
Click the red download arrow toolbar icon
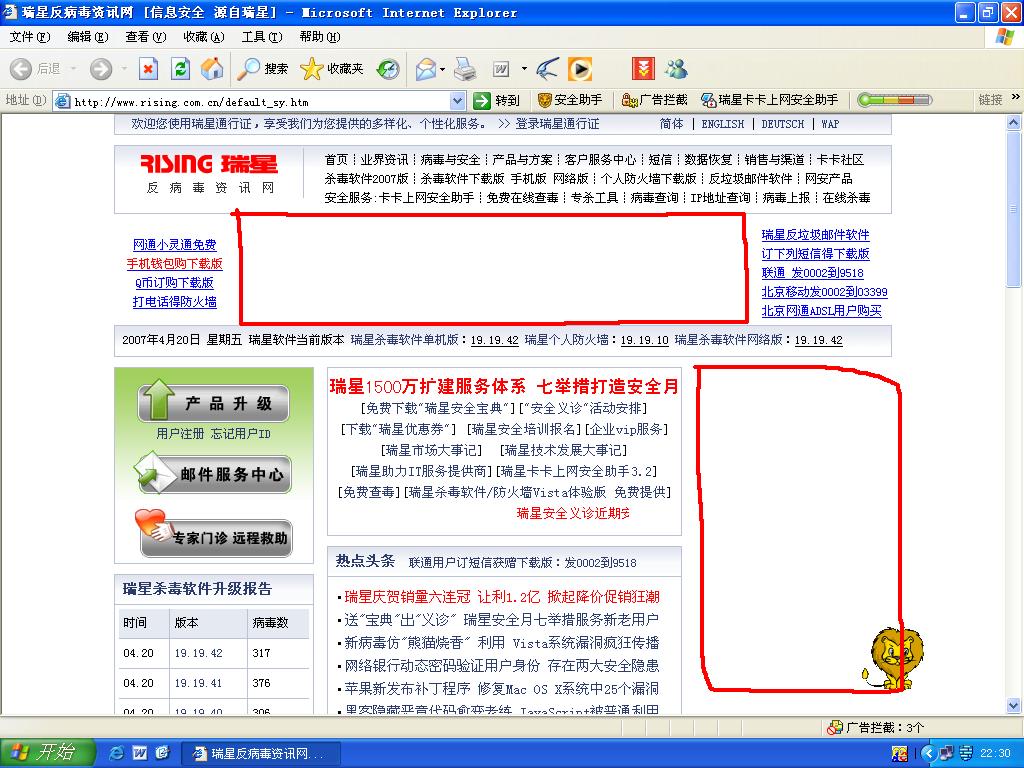(x=643, y=69)
